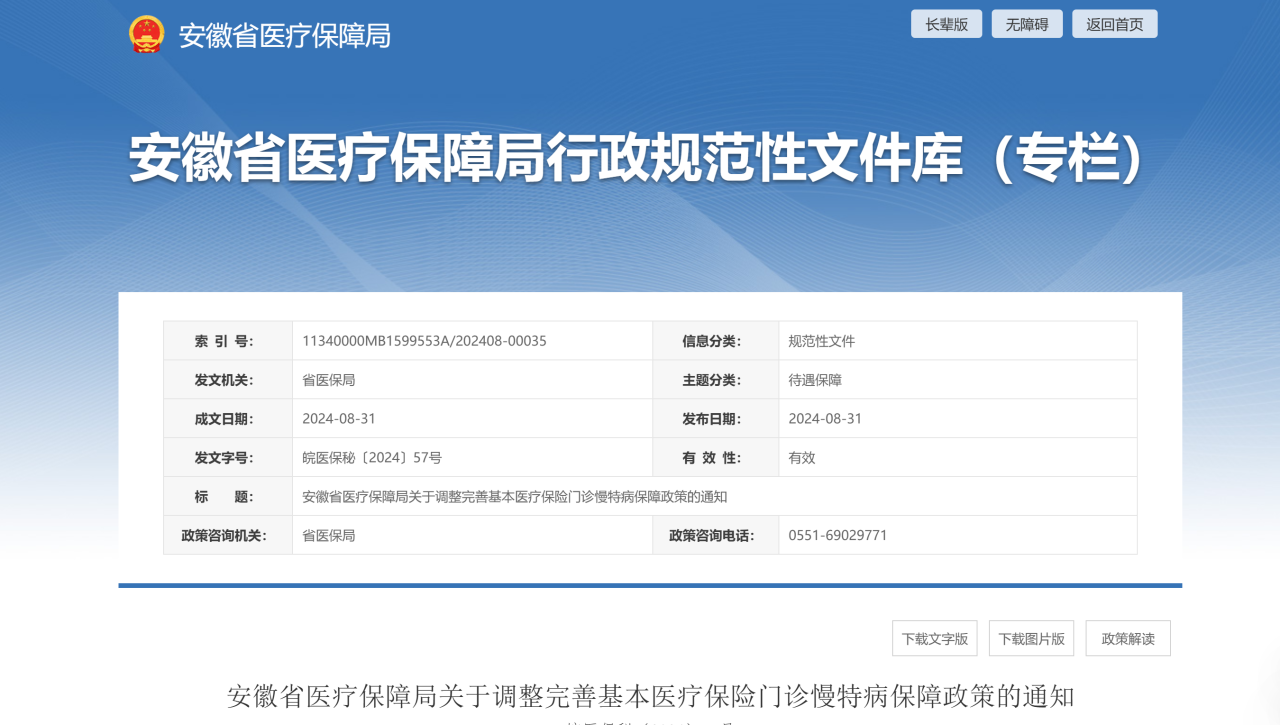This screenshot has width=1280, height=725.
Task: Click the 发文字号 label cell
Action: tap(228, 458)
